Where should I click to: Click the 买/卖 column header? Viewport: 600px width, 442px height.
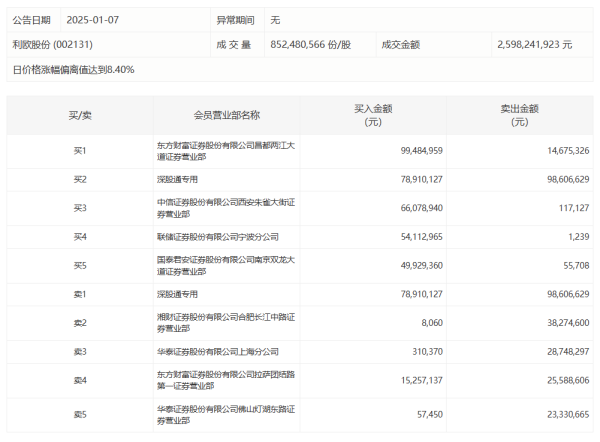(x=80, y=115)
